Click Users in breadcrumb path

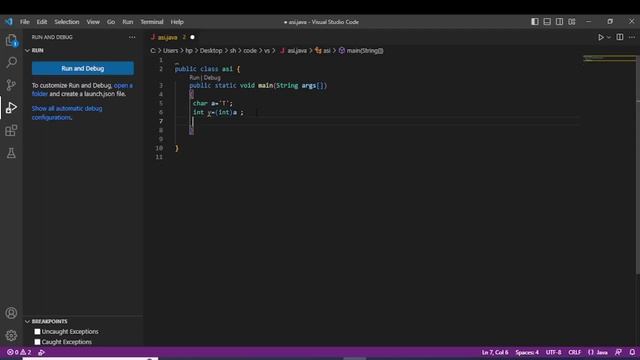coord(171,51)
